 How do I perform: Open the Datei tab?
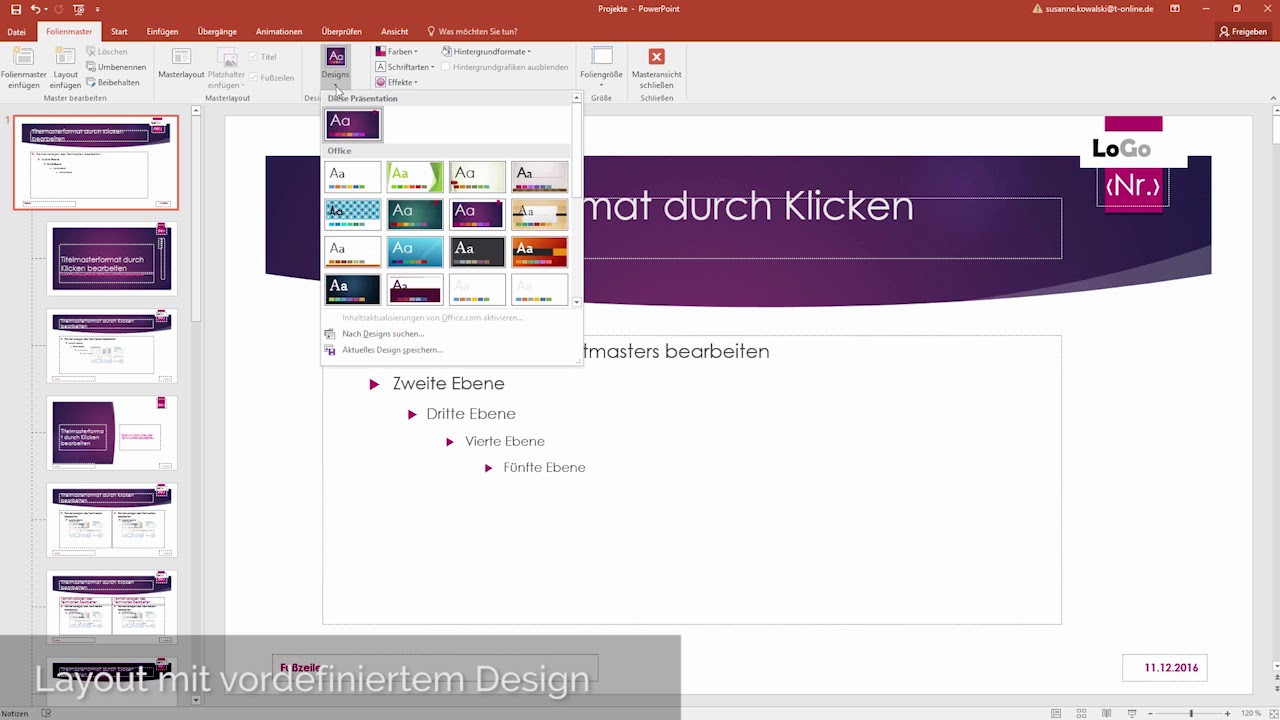click(x=16, y=31)
